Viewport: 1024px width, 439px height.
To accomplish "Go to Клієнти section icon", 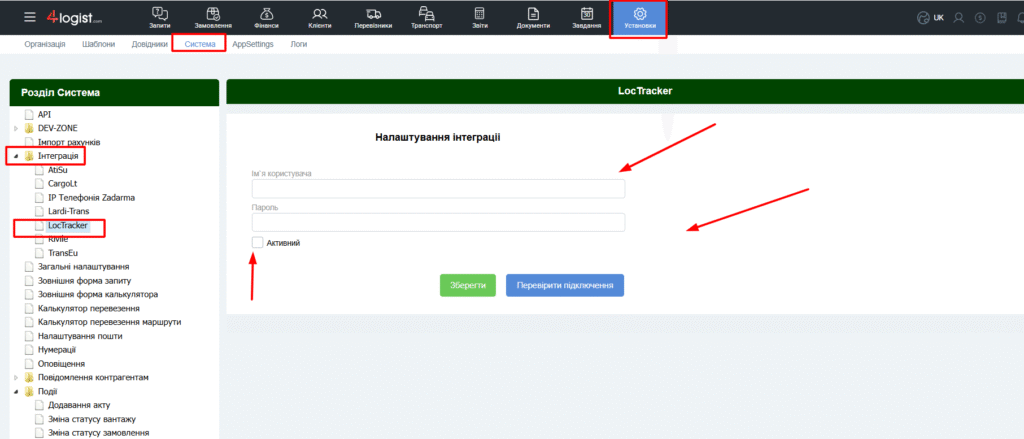I will [x=320, y=13].
